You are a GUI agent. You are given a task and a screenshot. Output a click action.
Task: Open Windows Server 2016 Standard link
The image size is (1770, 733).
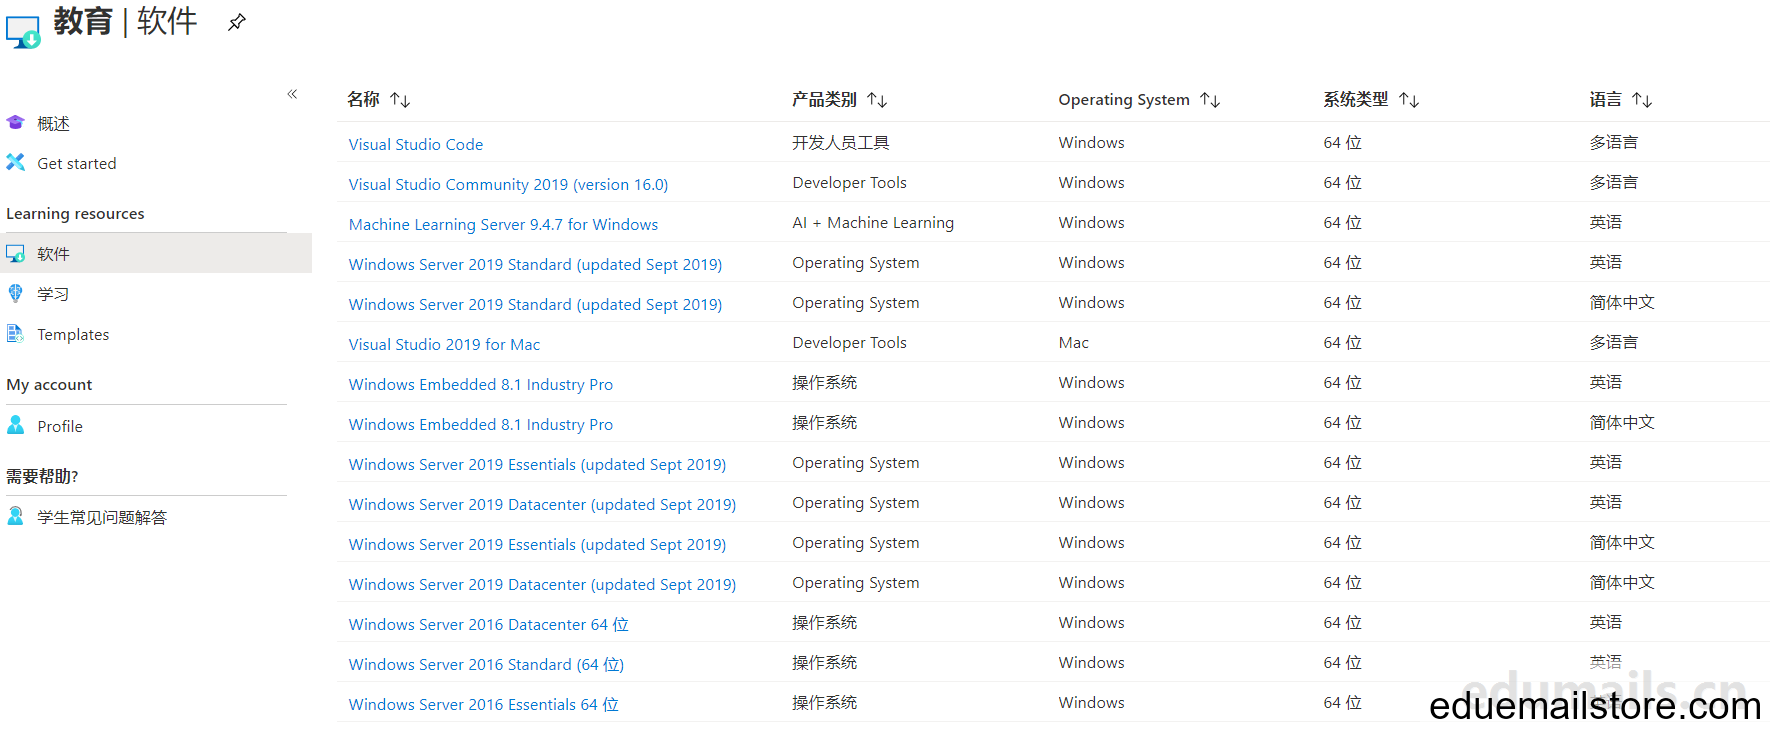click(x=486, y=664)
